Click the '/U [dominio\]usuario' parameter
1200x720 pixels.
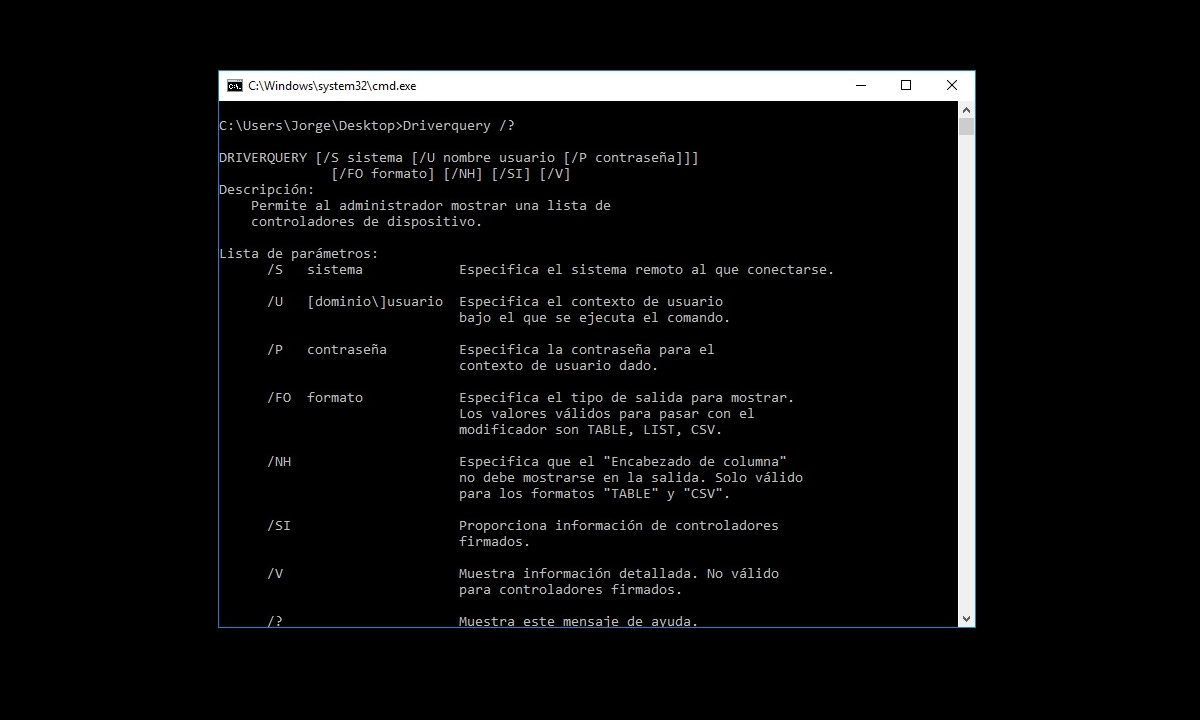tap(355, 302)
